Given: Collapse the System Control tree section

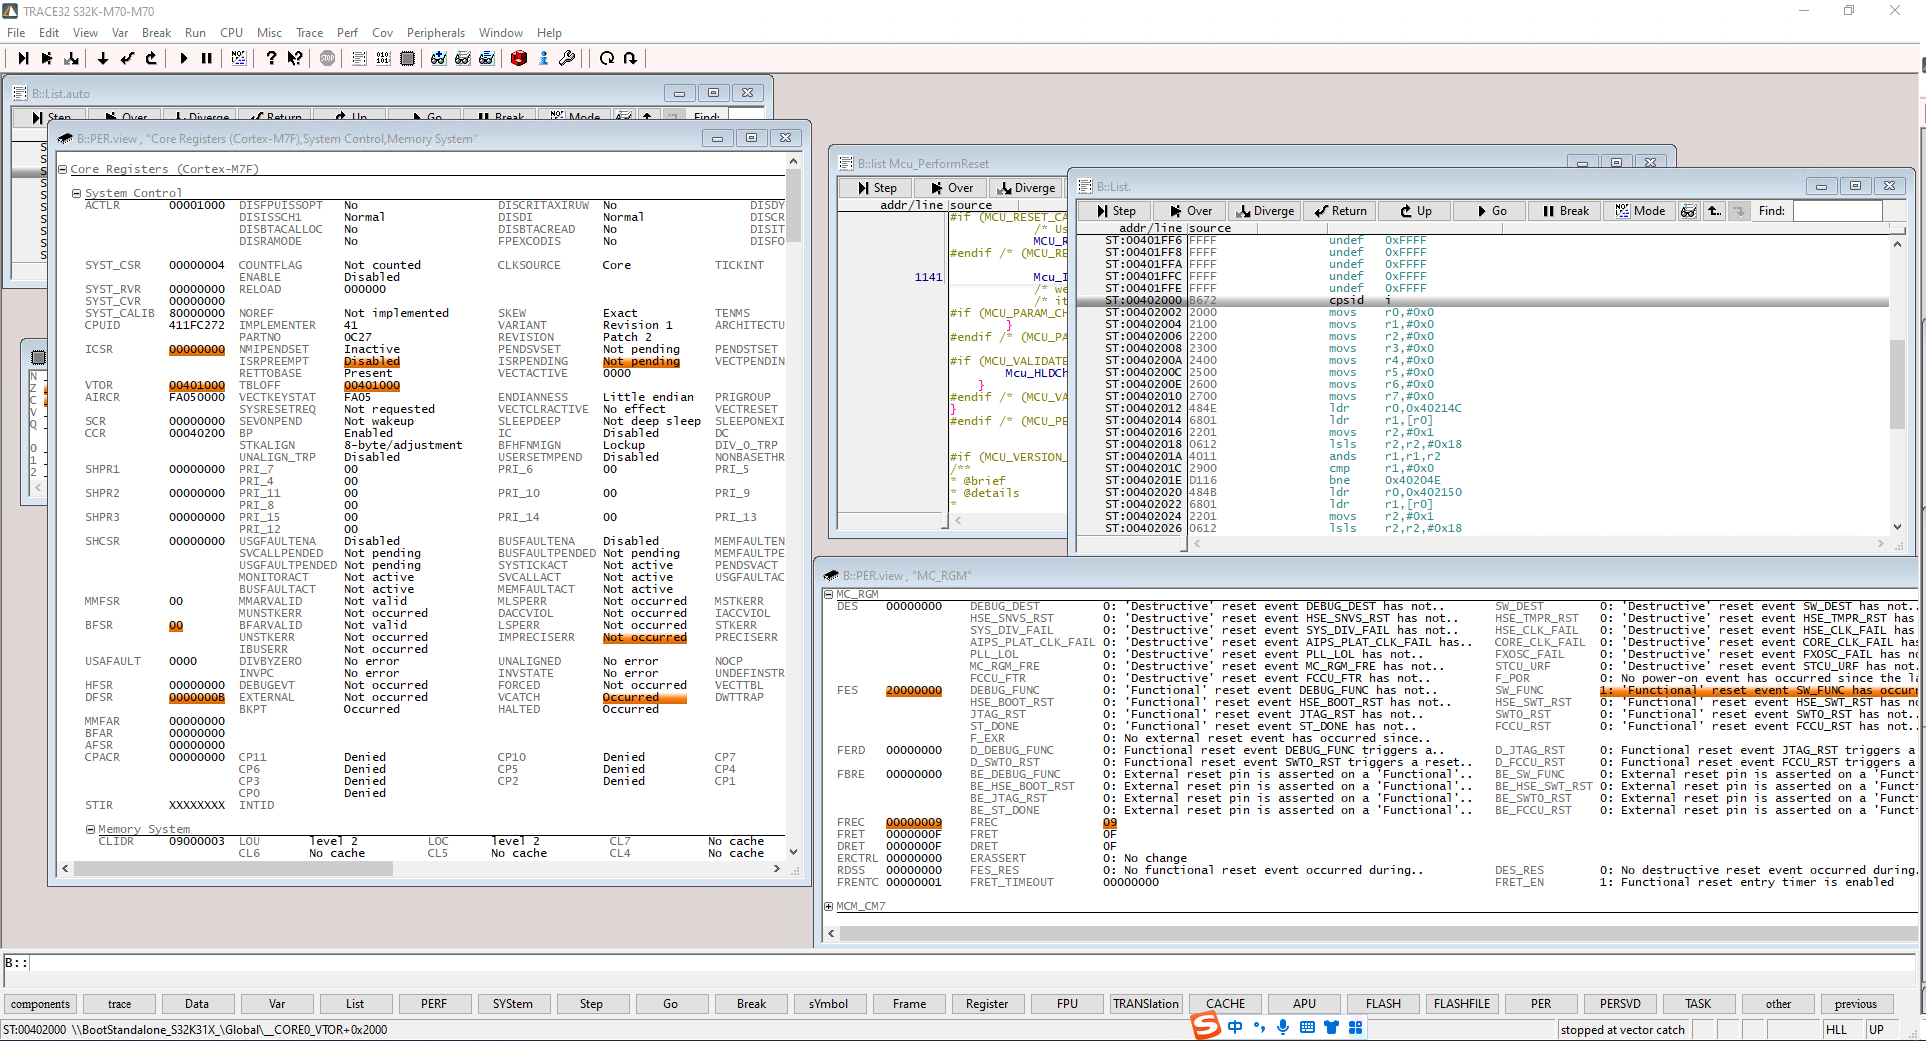Looking at the screenshot, I should [x=76, y=193].
